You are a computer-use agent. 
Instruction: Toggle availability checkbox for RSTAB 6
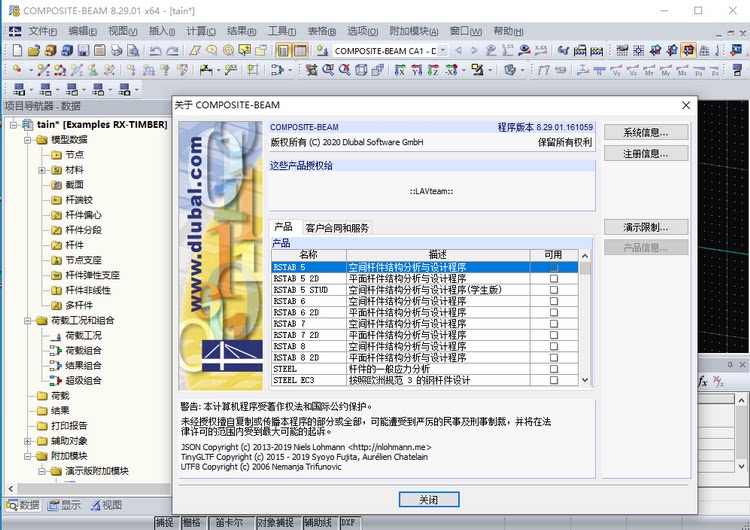point(554,301)
